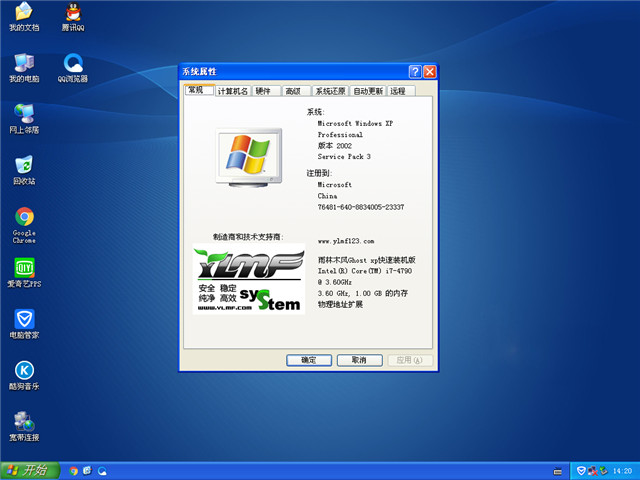Click the taskbar clock 14:20

click(622, 471)
